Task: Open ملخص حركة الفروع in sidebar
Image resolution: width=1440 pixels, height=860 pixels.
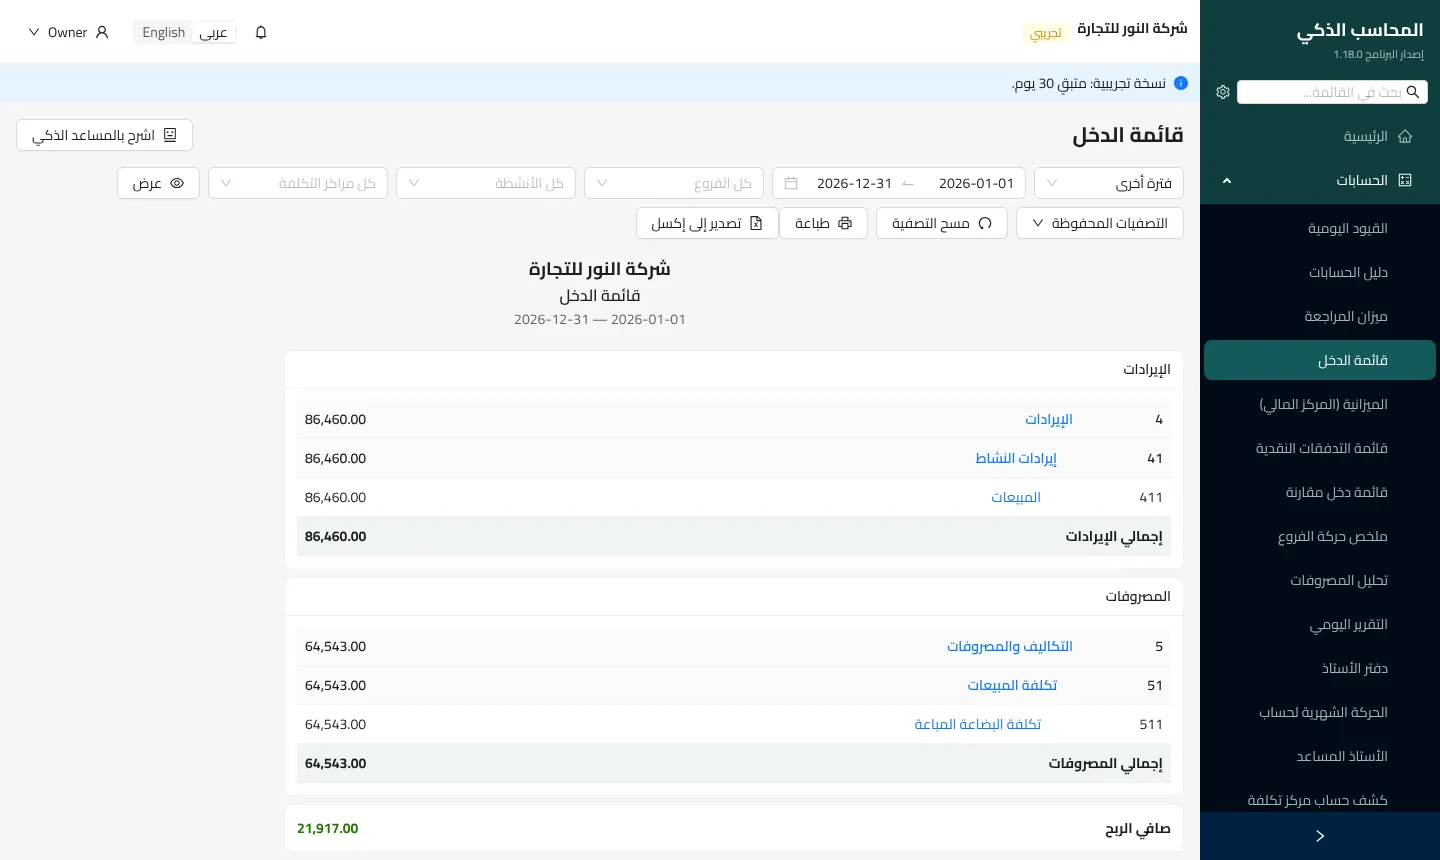Action: coord(1320,536)
